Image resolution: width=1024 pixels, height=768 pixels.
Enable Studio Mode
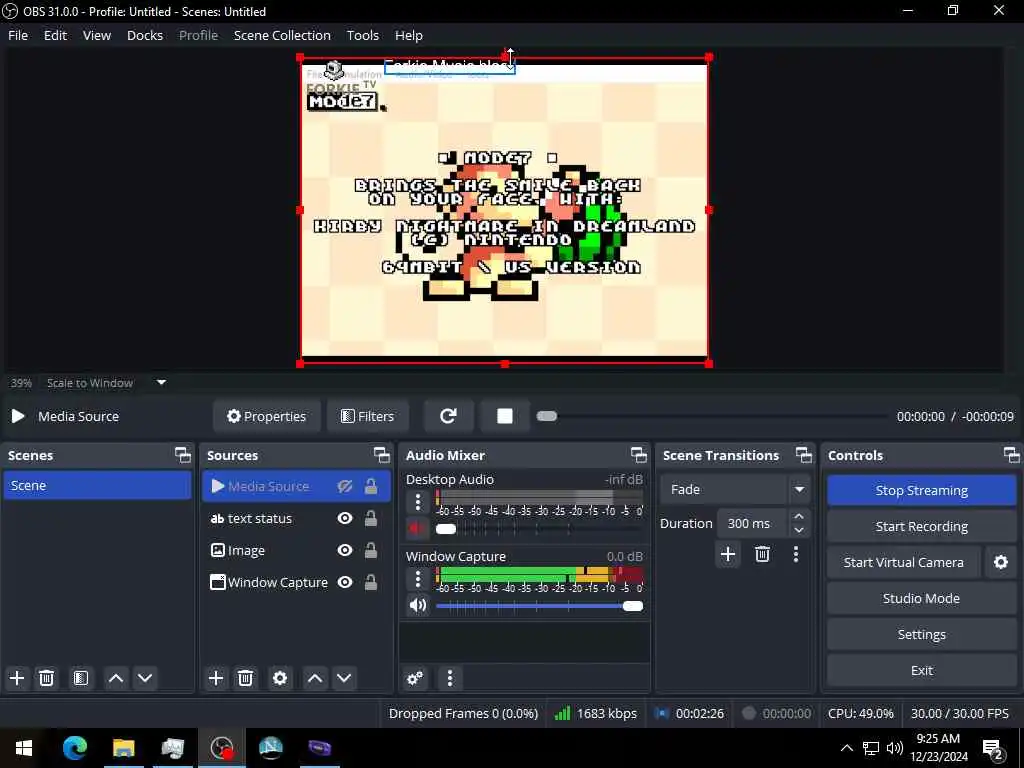coord(921,598)
